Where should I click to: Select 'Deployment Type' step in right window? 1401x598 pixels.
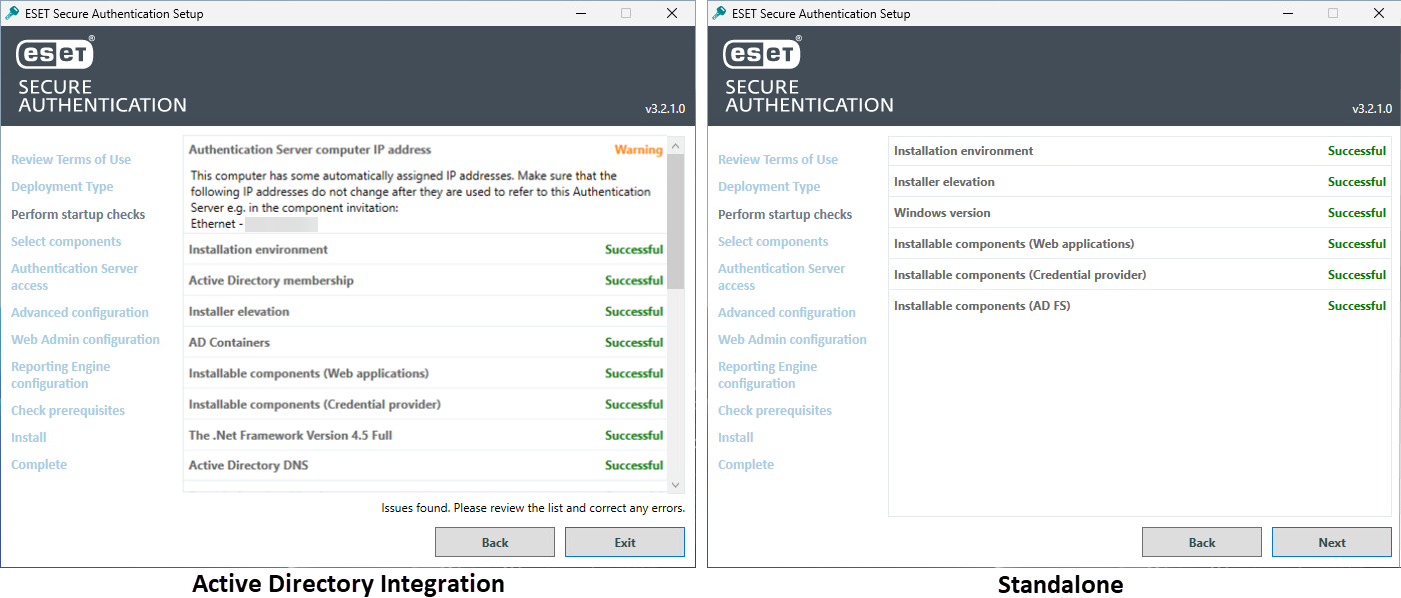coord(769,186)
